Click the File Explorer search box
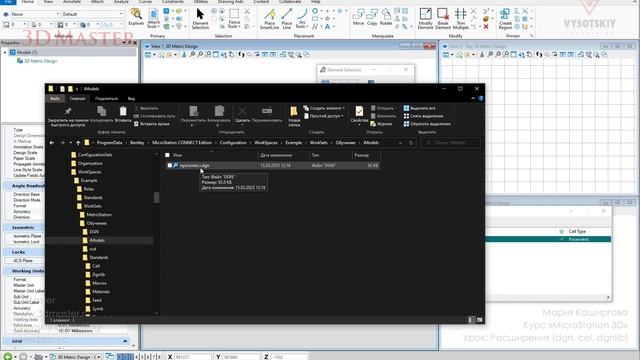The width and height of the screenshot is (640, 360). coord(451,143)
